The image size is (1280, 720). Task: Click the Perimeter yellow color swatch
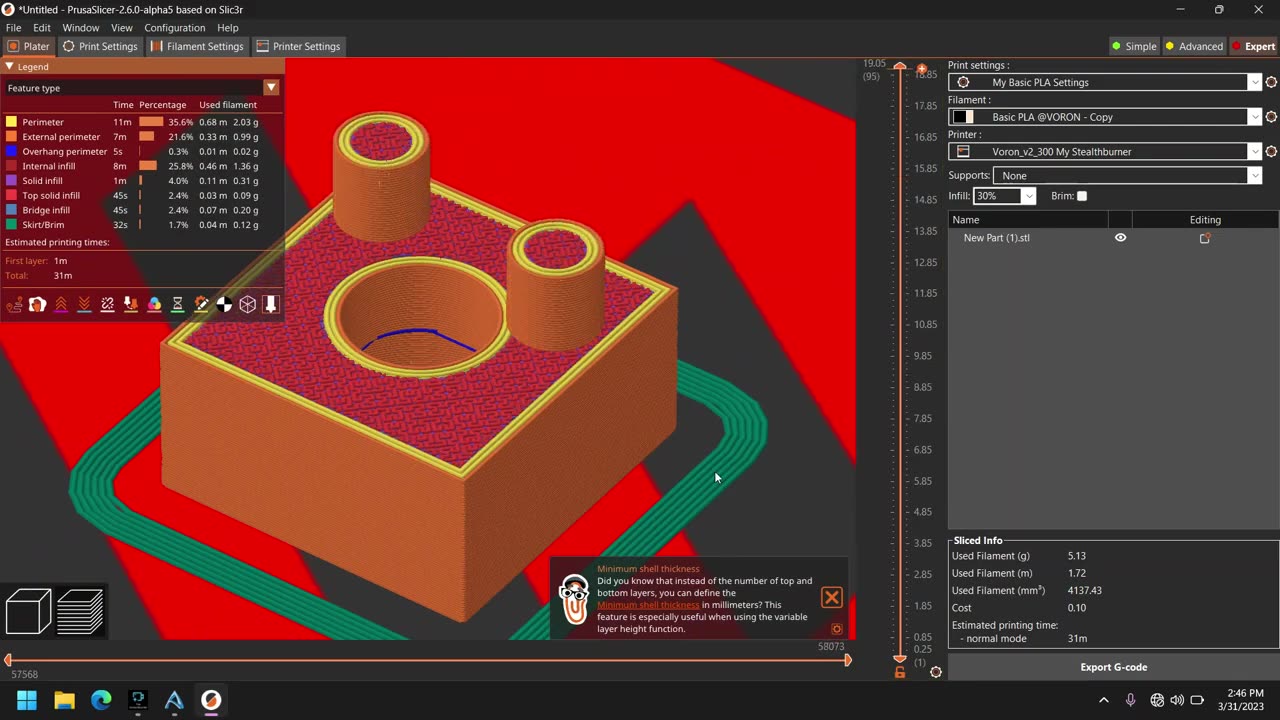pyautogui.click(x=11, y=122)
